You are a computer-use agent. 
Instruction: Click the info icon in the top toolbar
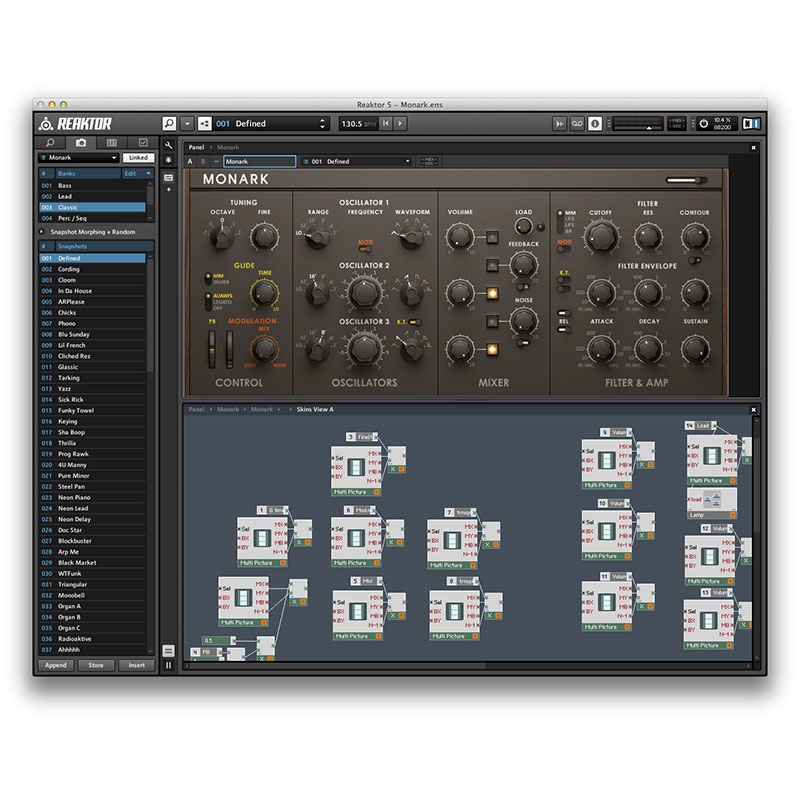click(x=595, y=124)
